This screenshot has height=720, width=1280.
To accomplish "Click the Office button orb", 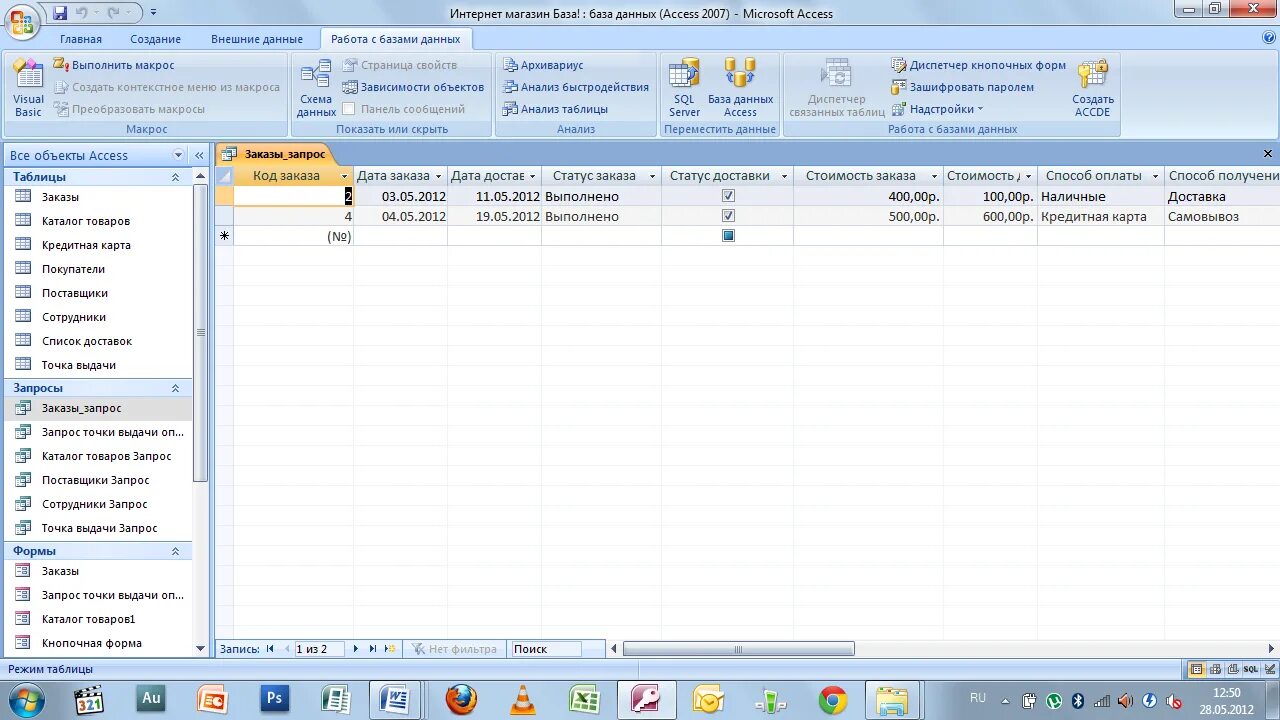I will [x=22, y=20].
